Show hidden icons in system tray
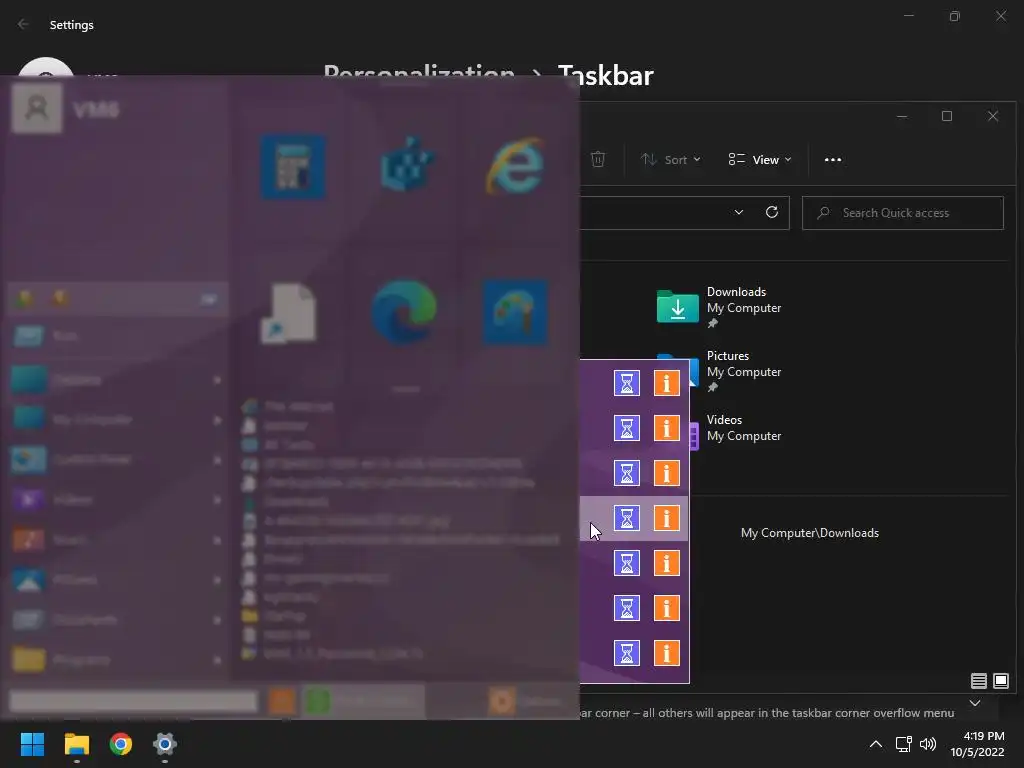Screen dimensions: 1024x768 876,744
